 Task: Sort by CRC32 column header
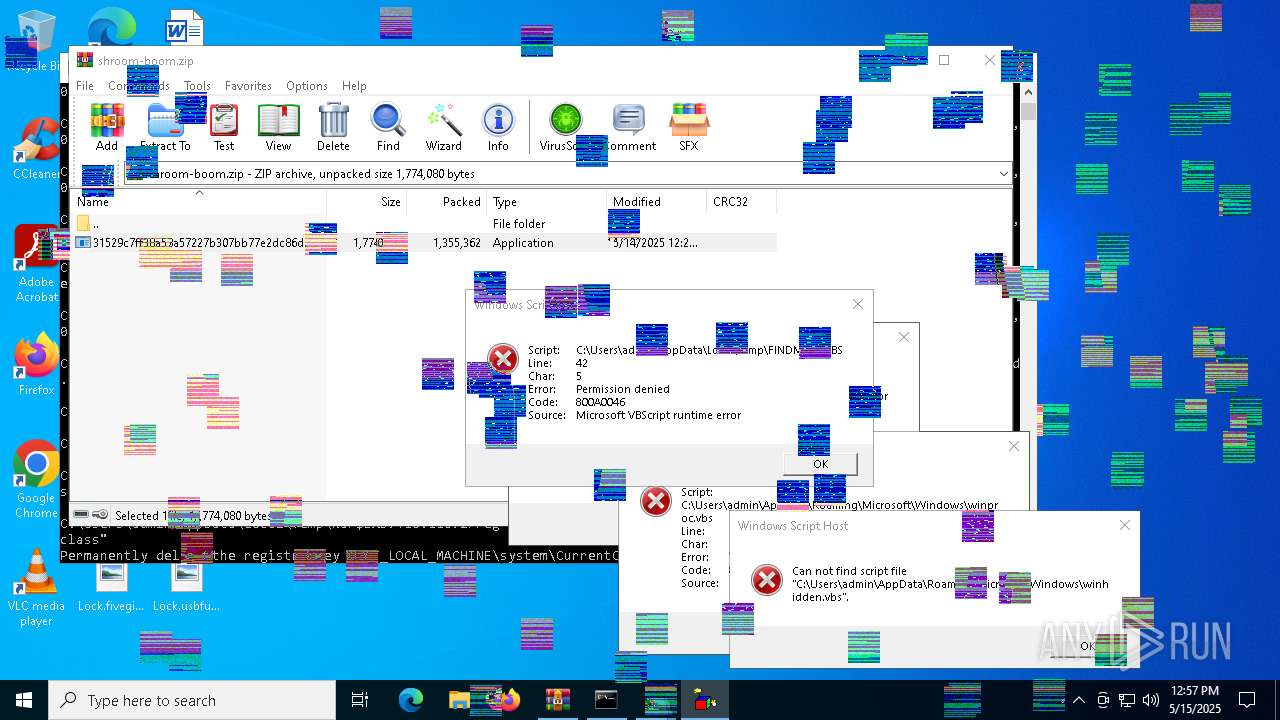tap(741, 201)
